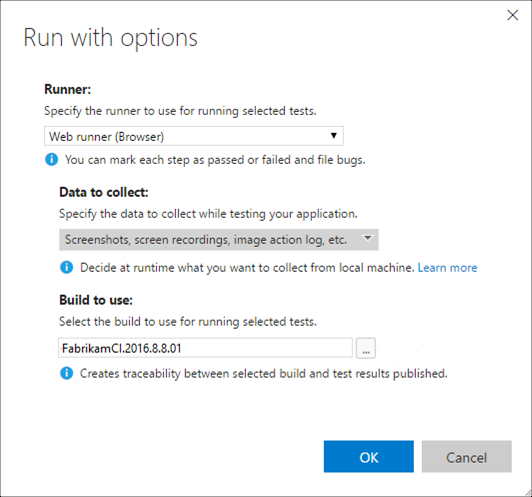This screenshot has width=532, height=497.
Task: Confirm with the OK button
Action: [369, 457]
